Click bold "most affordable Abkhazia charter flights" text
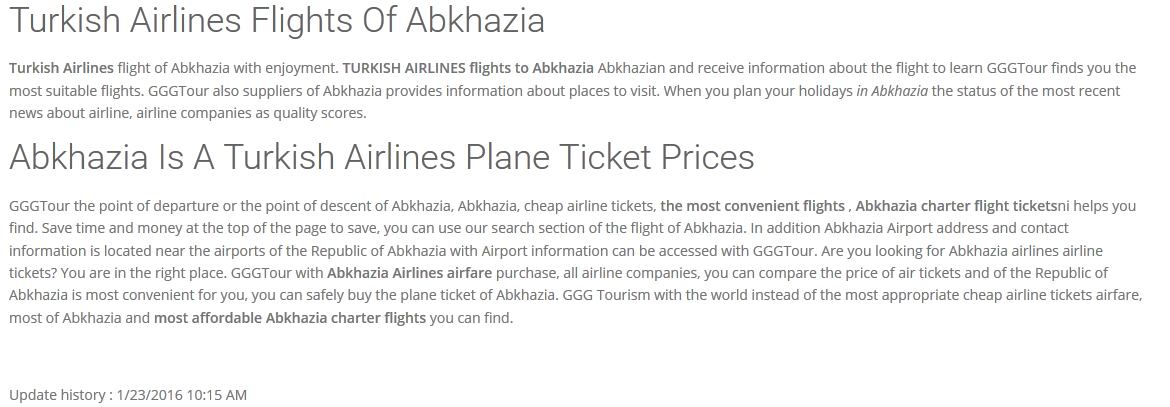 289,318
